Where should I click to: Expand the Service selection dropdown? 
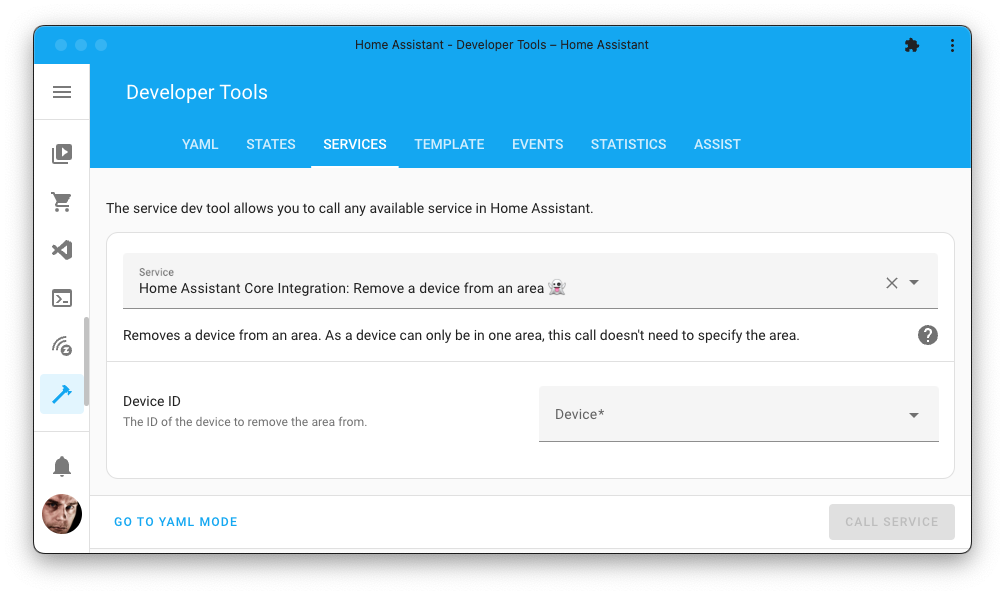[915, 283]
